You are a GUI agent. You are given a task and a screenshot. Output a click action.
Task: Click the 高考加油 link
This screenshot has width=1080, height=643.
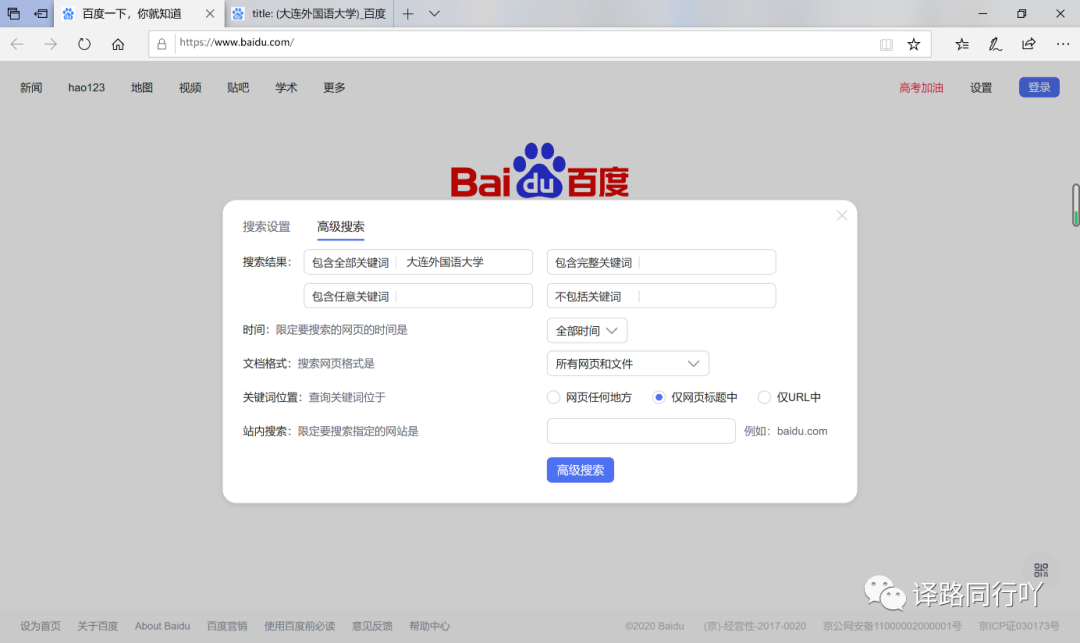(922, 87)
